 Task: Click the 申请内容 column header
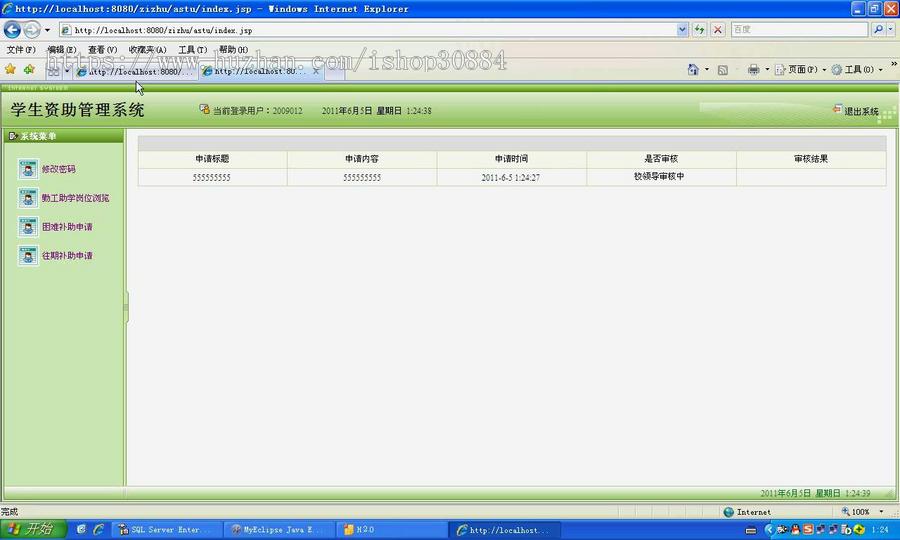[x=362, y=159]
